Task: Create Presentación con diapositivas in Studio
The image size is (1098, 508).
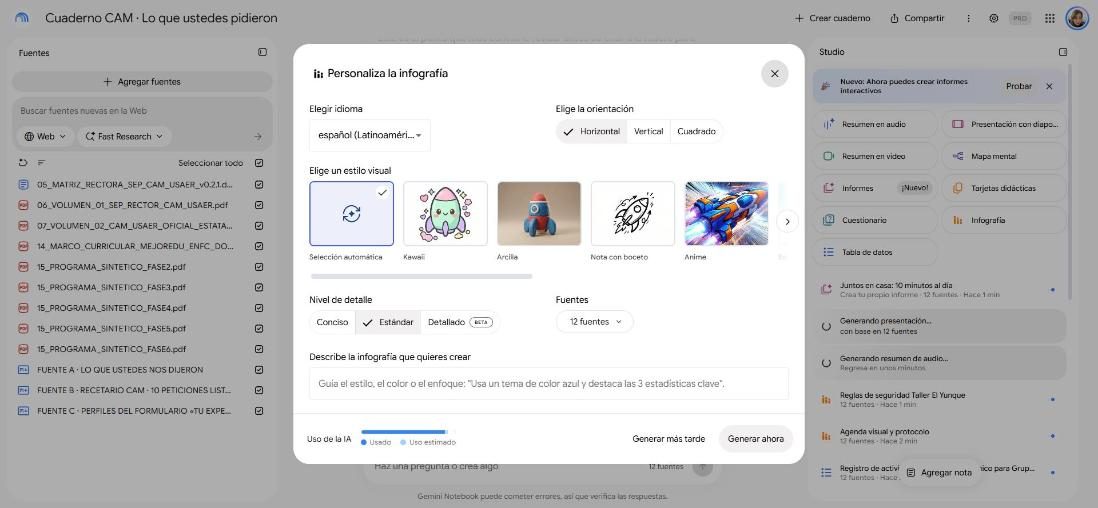Action: 1003,124
